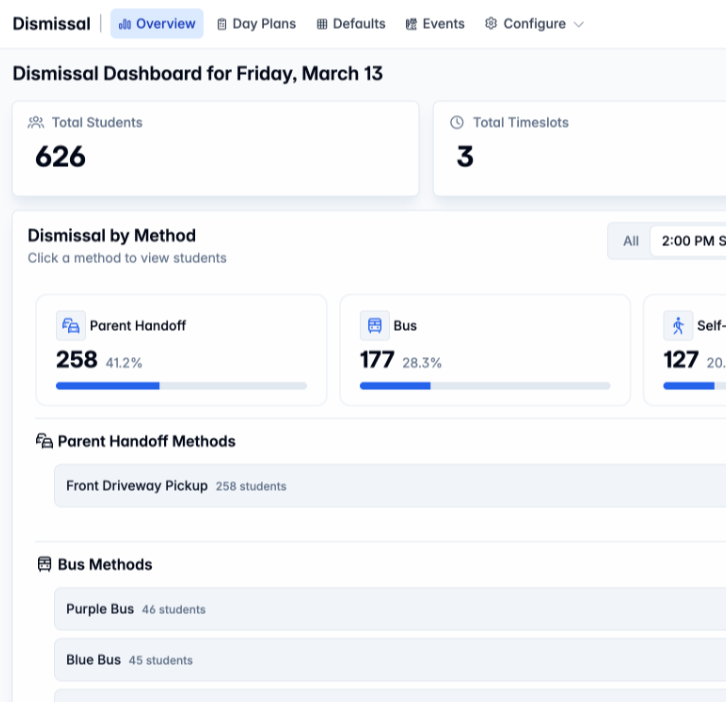Image resolution: width=726 pixels, height=702 pixels.
Task: Click the 626 total students value
Action: [60, 157]
